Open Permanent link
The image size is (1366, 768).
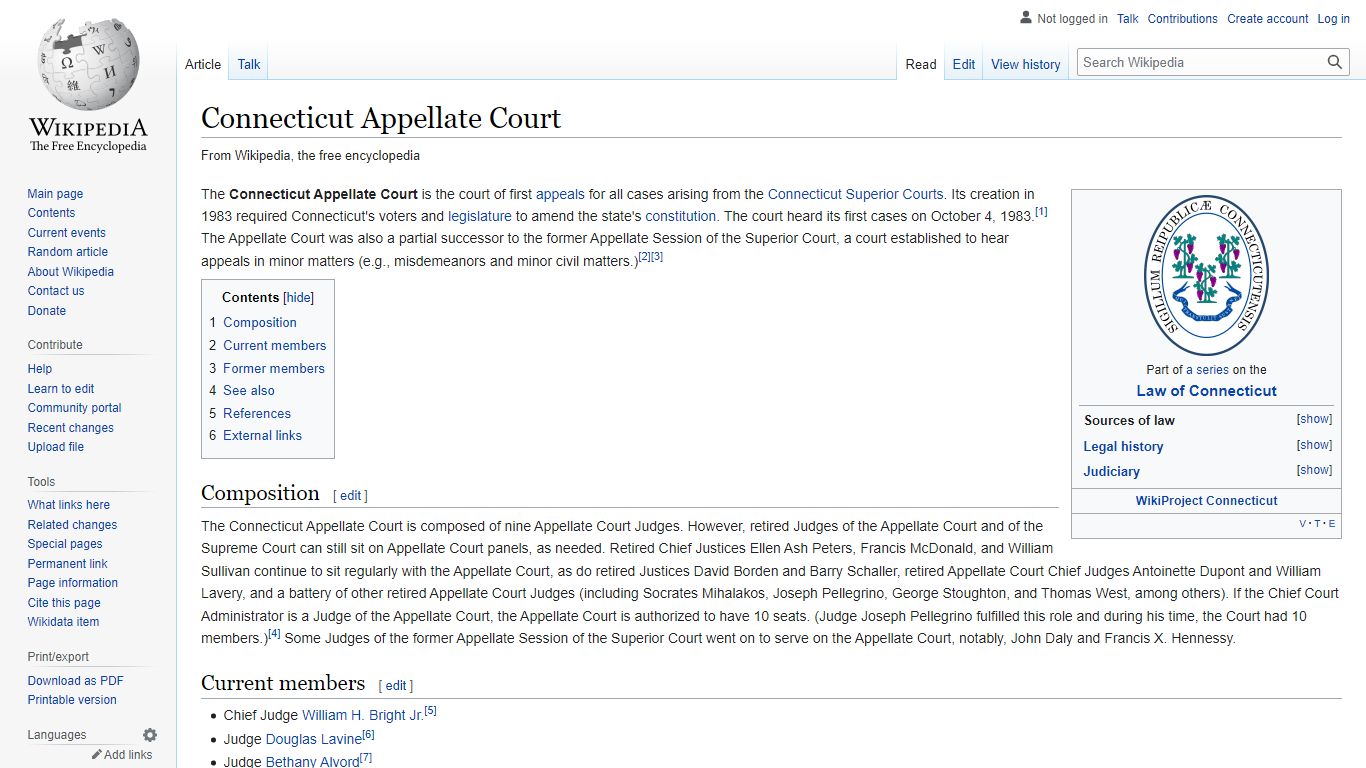[x=68, y=564]
